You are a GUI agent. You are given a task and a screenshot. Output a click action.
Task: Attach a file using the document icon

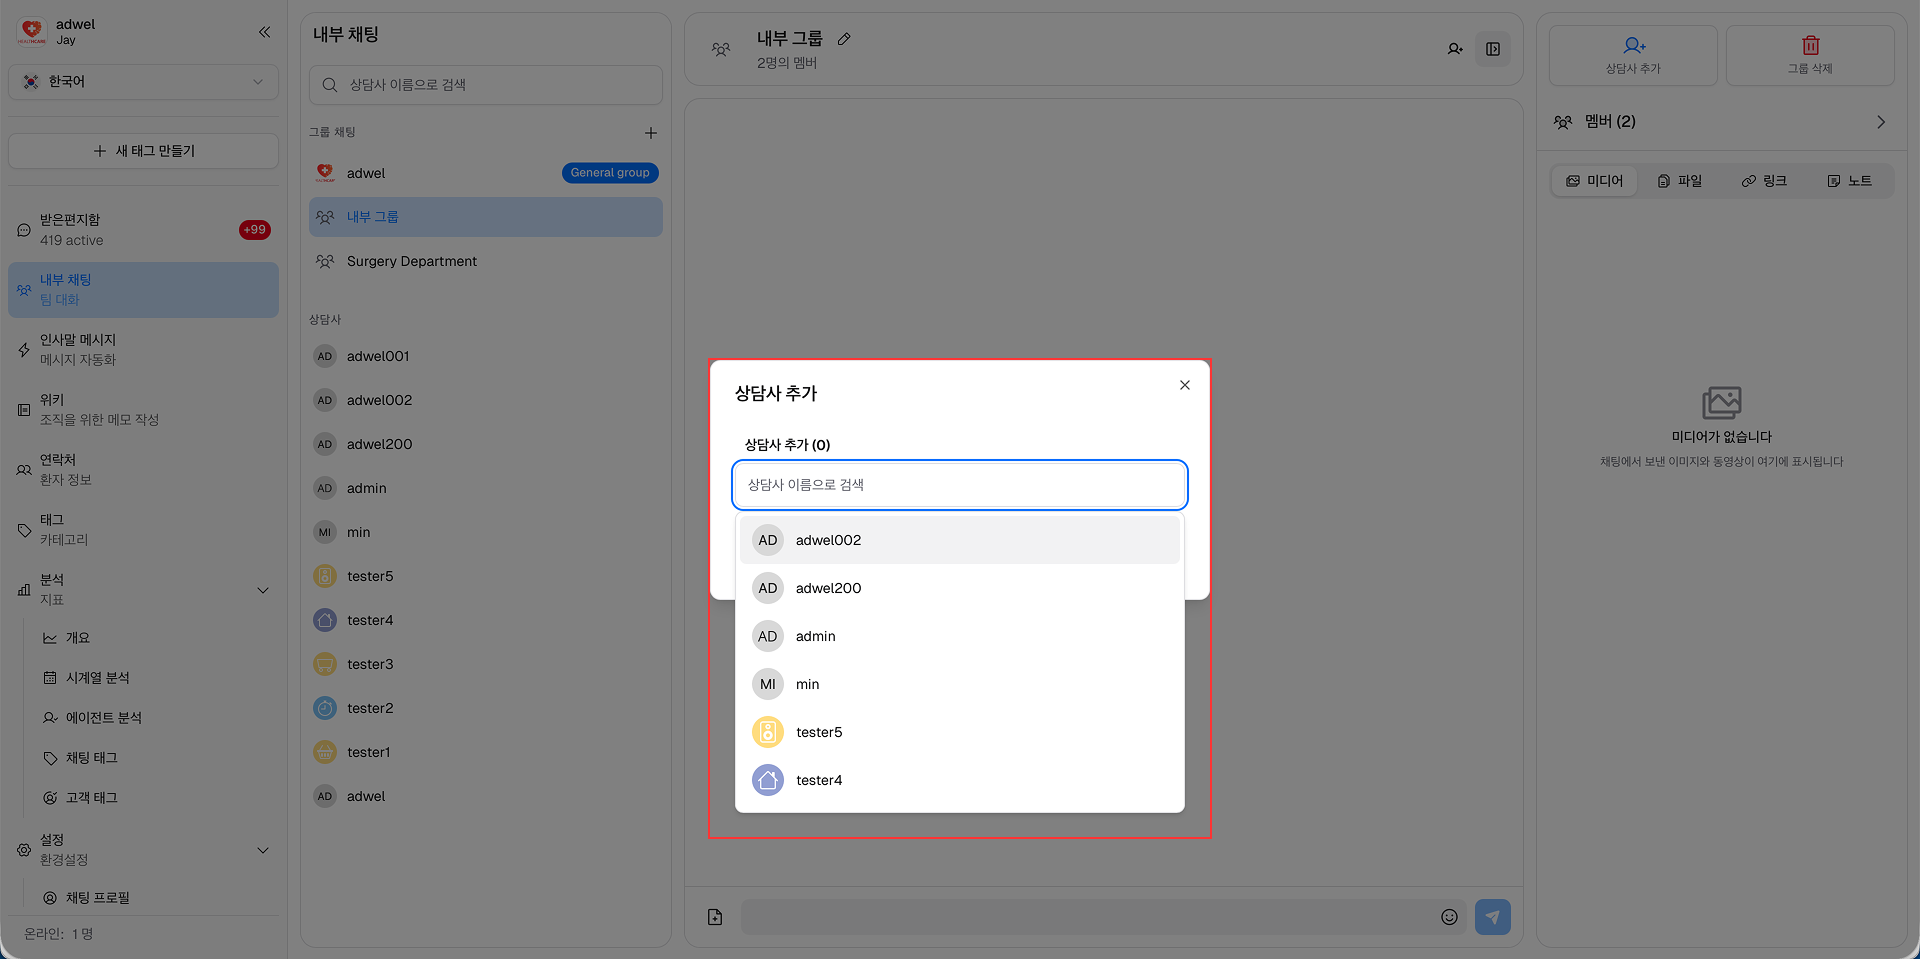pos(714,916)
